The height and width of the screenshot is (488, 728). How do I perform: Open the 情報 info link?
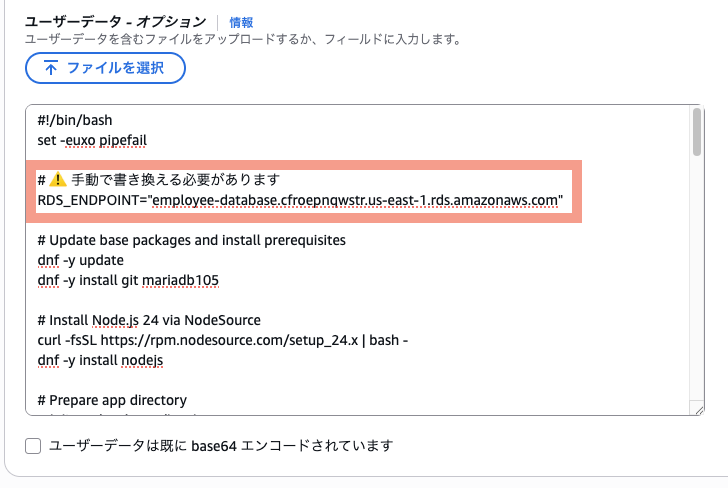pyautogui.click(x=241, y=22)
